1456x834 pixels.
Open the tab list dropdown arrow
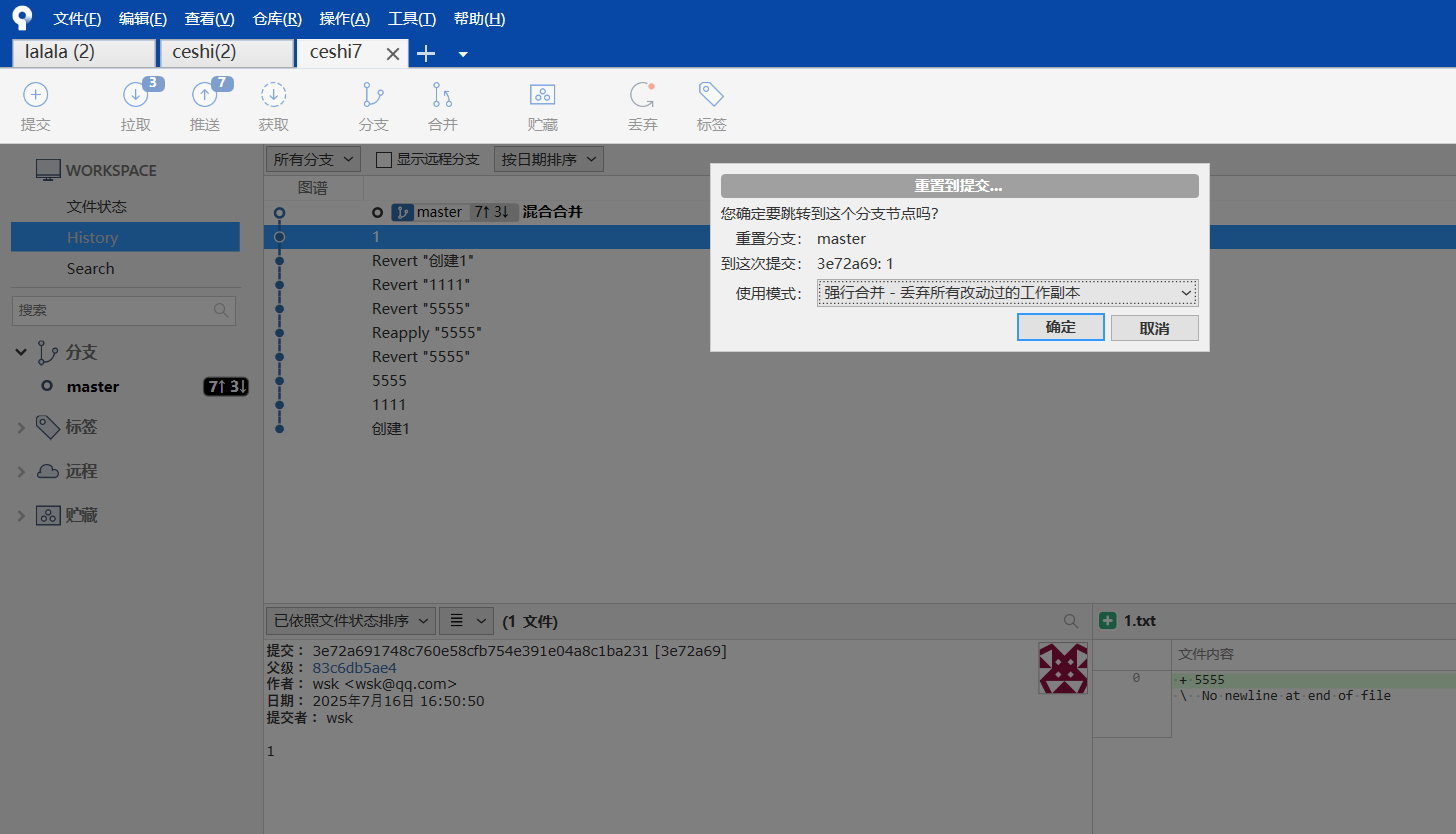463,55
